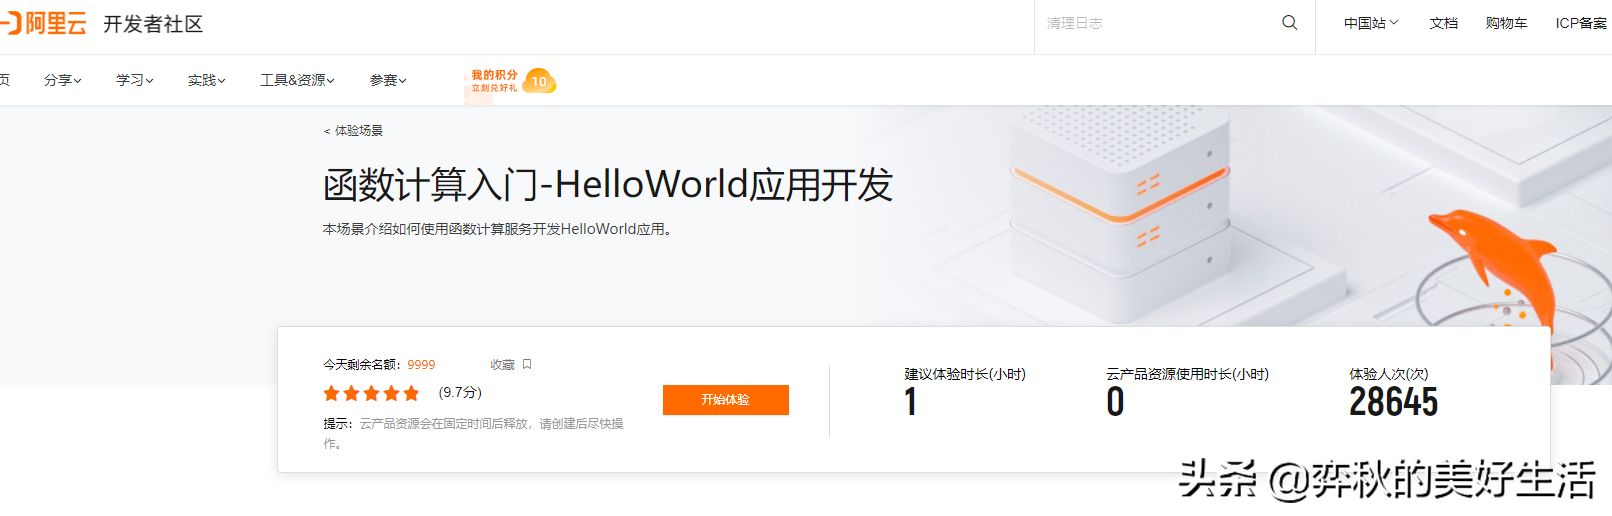Open the 参赛 navigation menu

click(x=388, y=80)
